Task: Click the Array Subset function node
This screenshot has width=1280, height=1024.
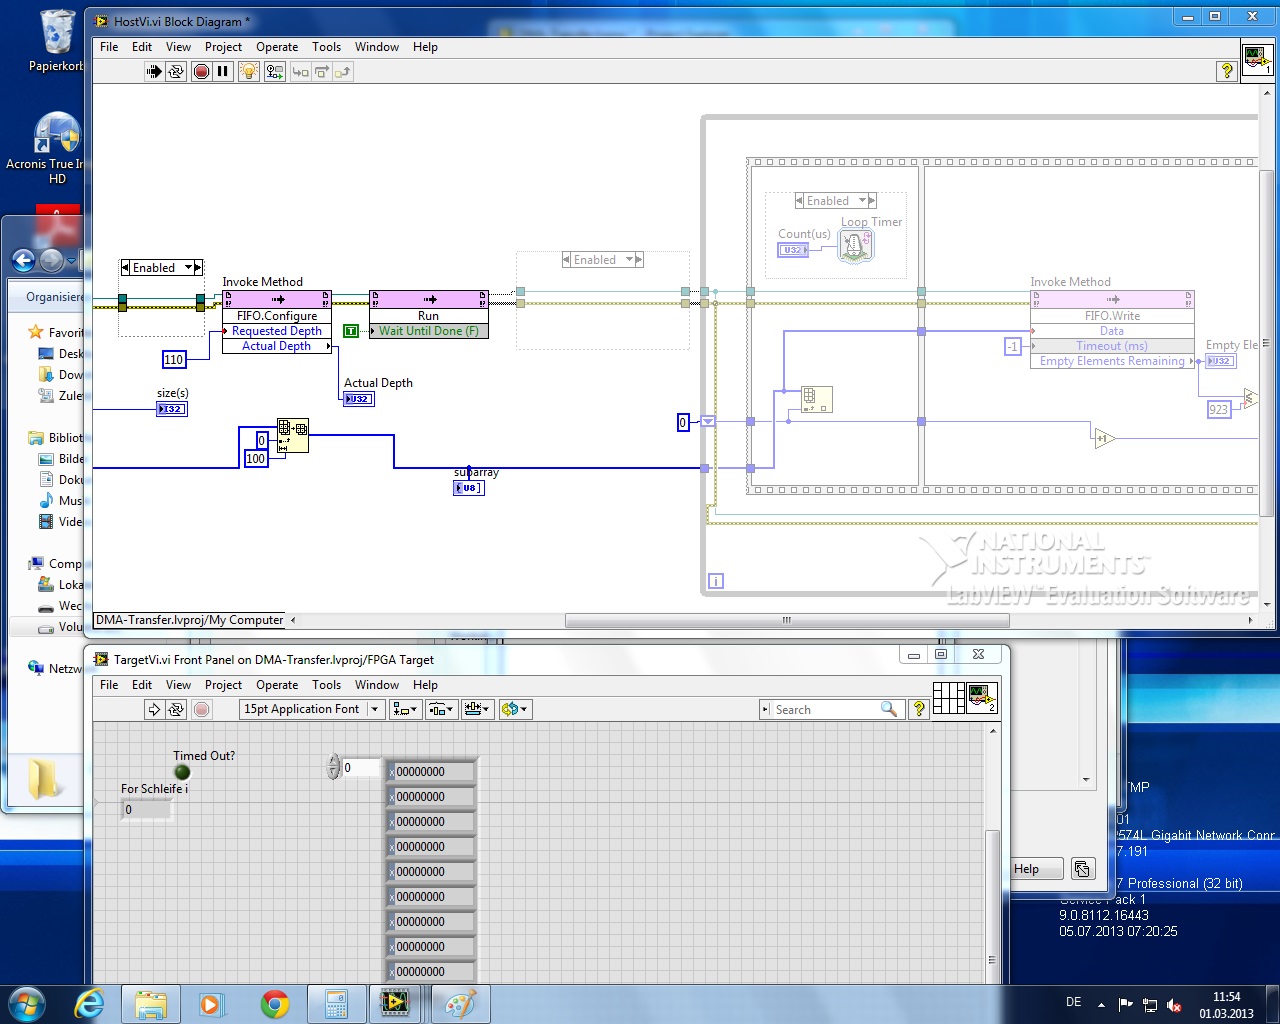Action: click(293, 435)
